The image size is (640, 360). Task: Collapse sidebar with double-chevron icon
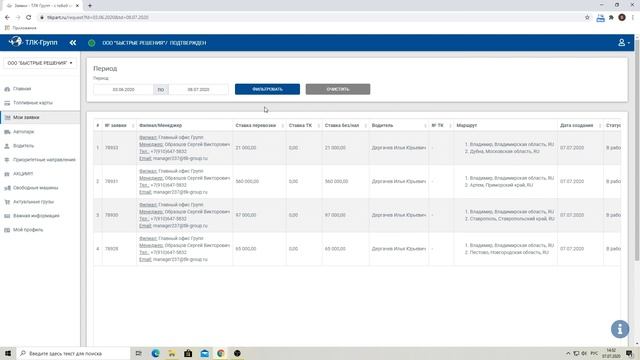tap(73, 42)
